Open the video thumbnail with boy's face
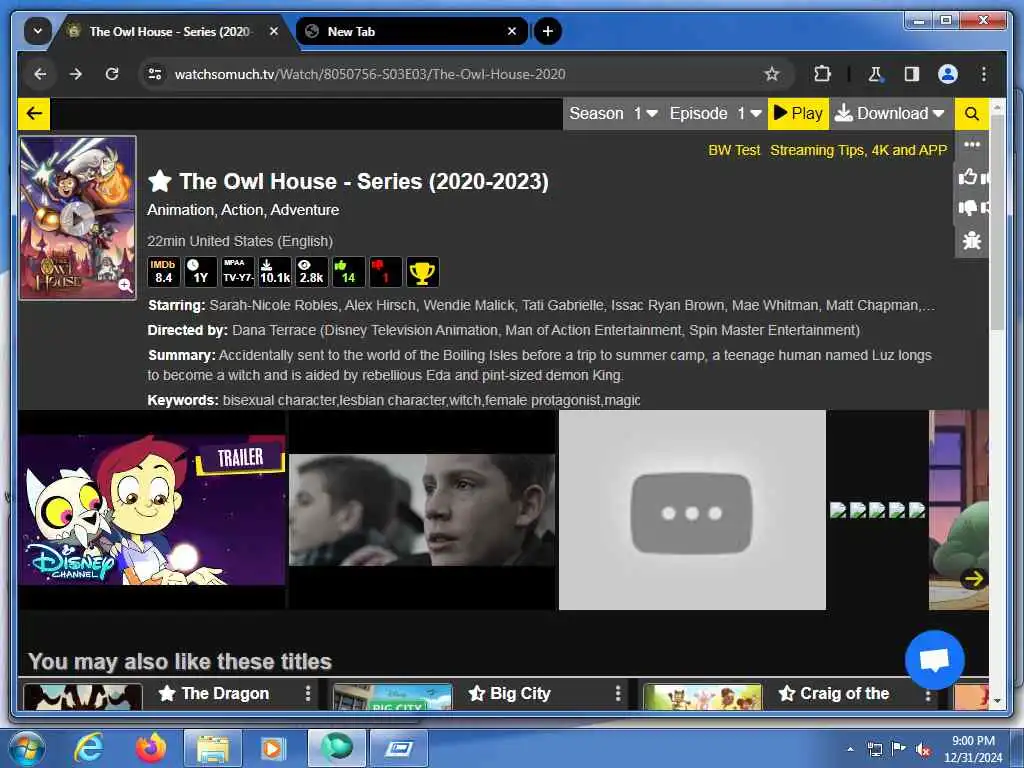The image size is (1024, 768). tap(422, 509)
